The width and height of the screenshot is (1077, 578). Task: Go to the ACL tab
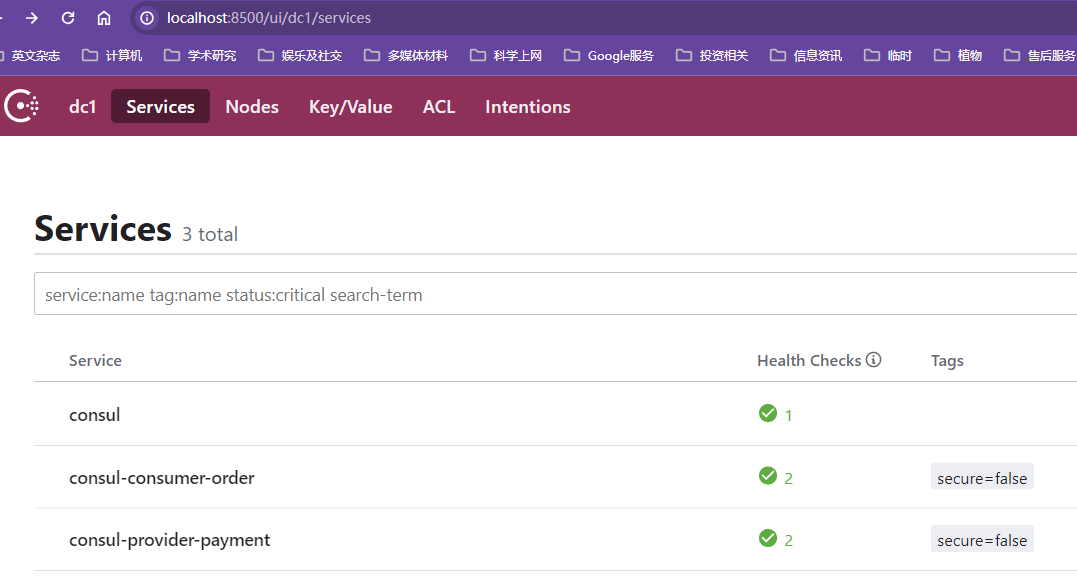439,106
